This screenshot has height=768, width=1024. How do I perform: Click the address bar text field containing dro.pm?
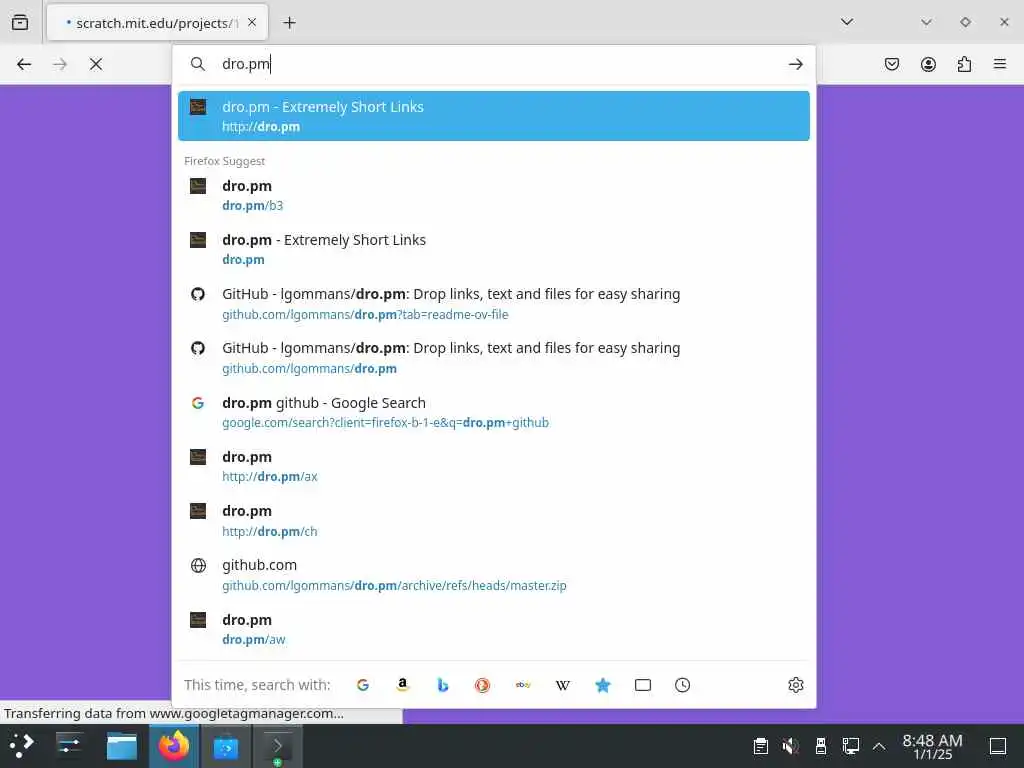click(496, 64)
